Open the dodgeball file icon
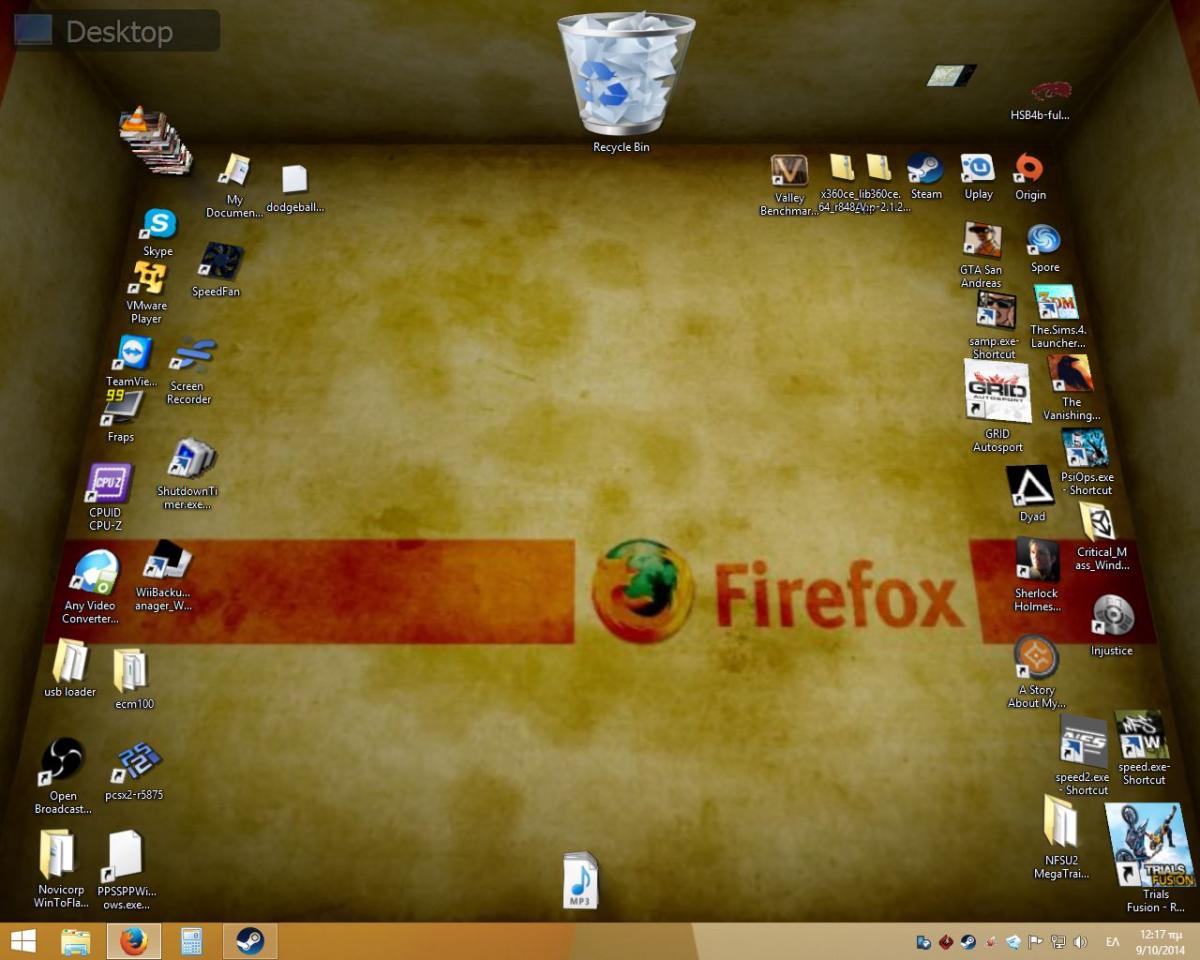 294,180
